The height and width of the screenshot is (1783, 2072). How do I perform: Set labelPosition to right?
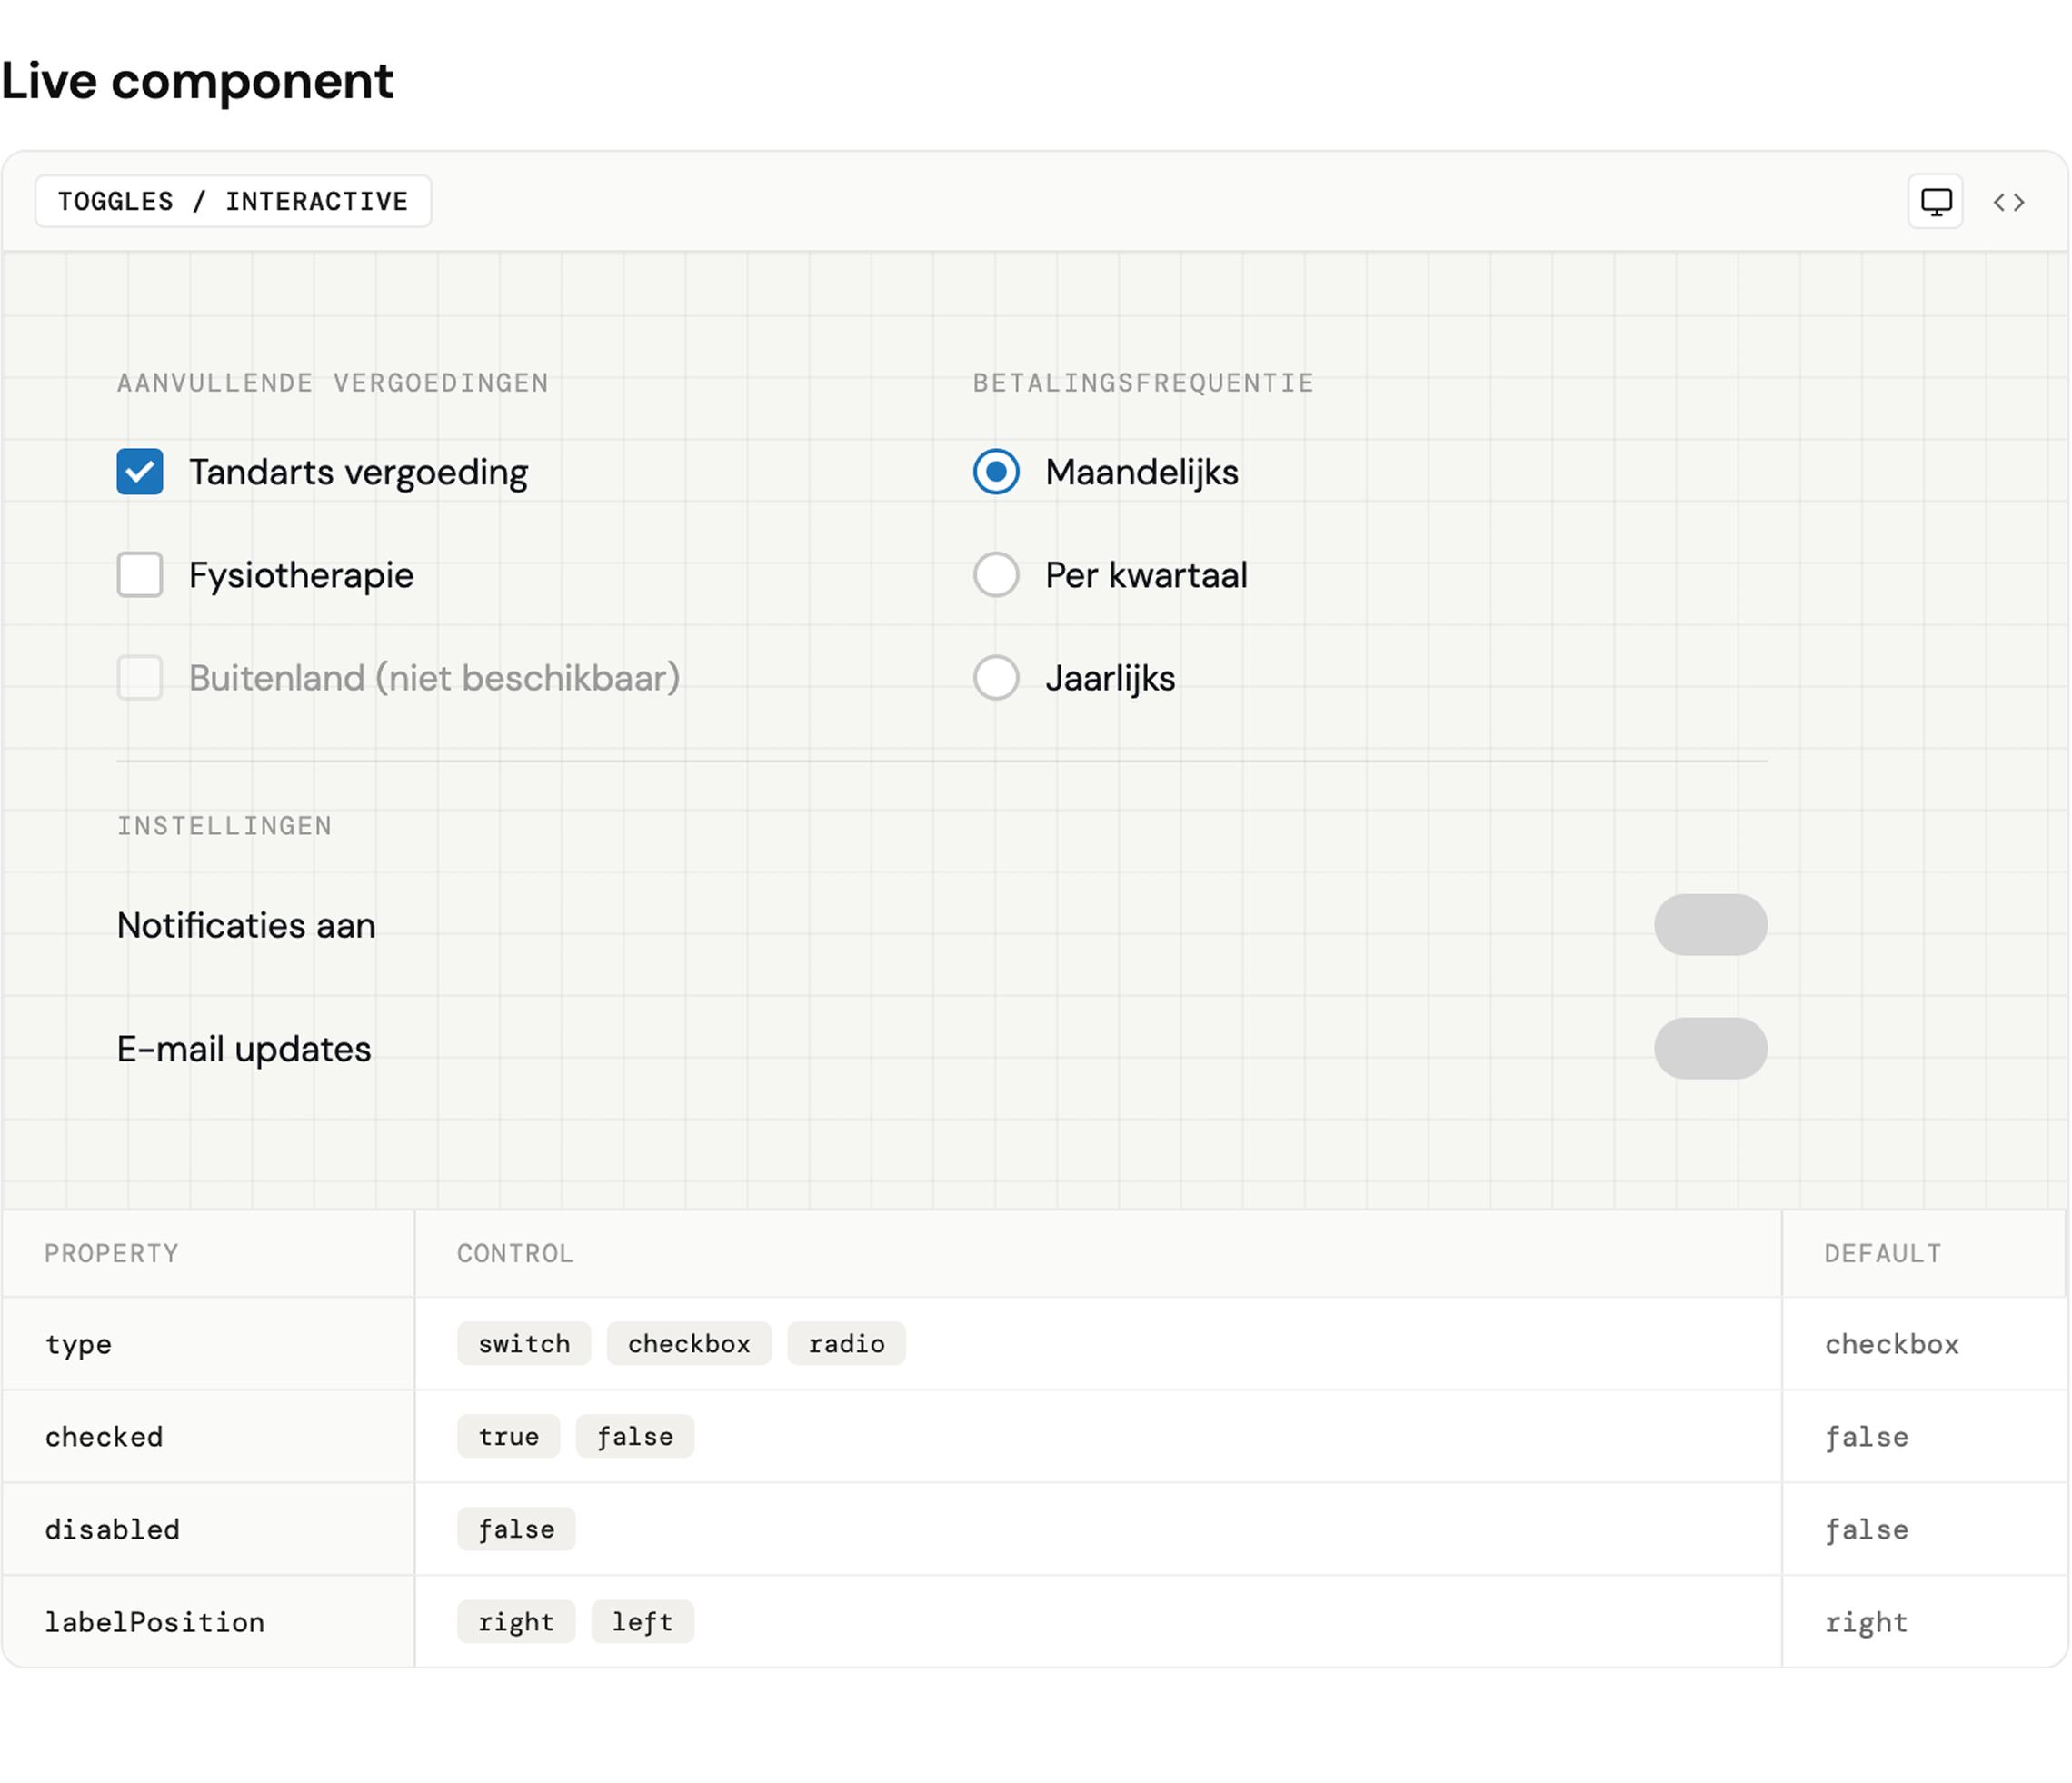click(516, 1621)
